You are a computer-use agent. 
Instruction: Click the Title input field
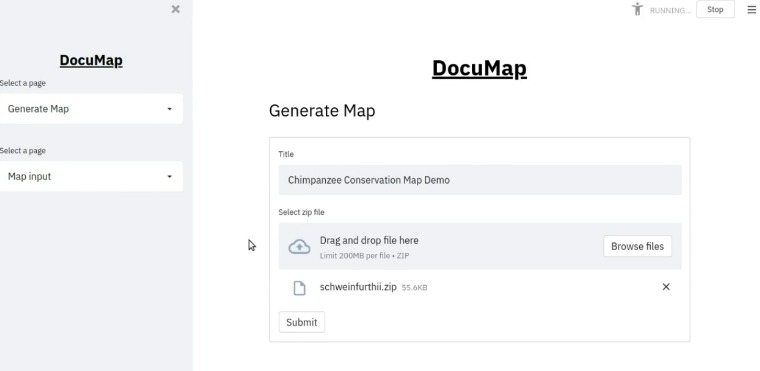pos(480,180)
